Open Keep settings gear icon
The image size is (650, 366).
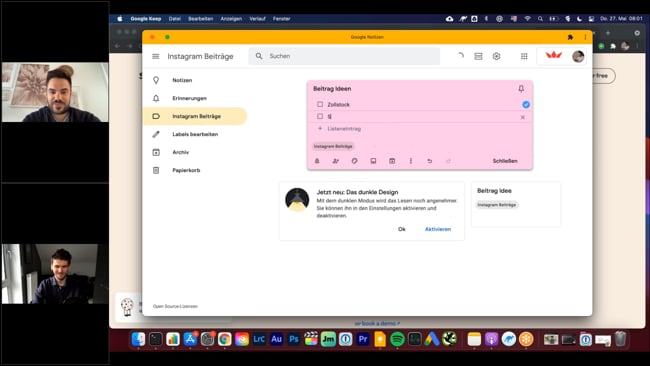(496, 56)
